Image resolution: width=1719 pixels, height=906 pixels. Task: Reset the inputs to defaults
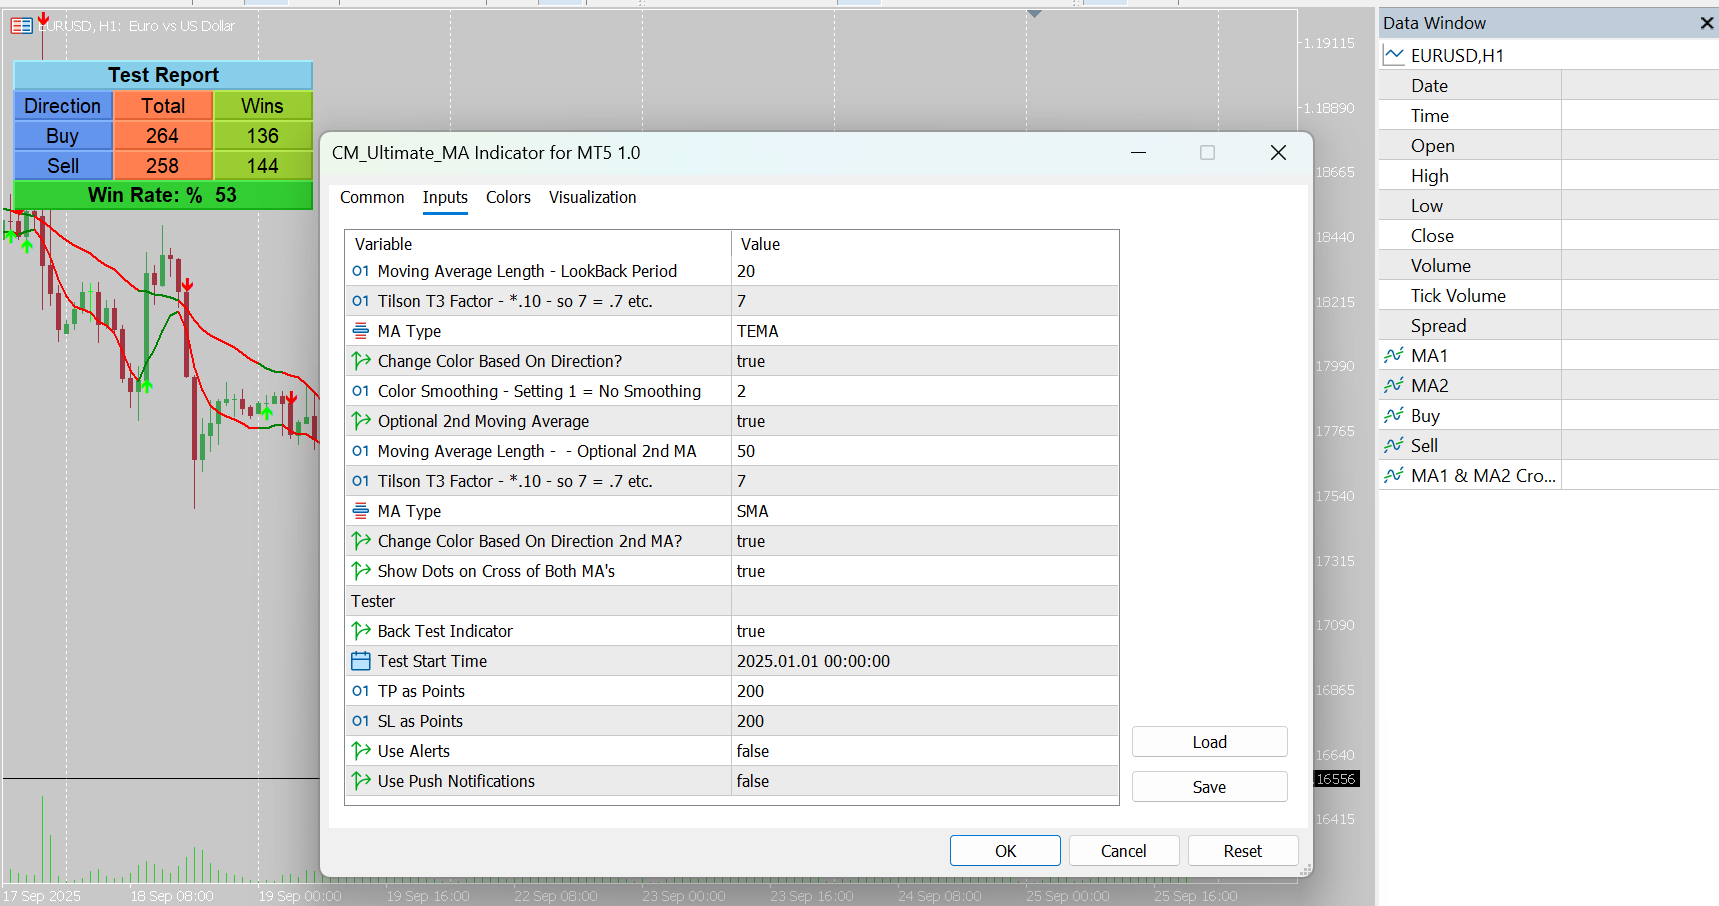pyautogui.click(x=1243, y=851)
